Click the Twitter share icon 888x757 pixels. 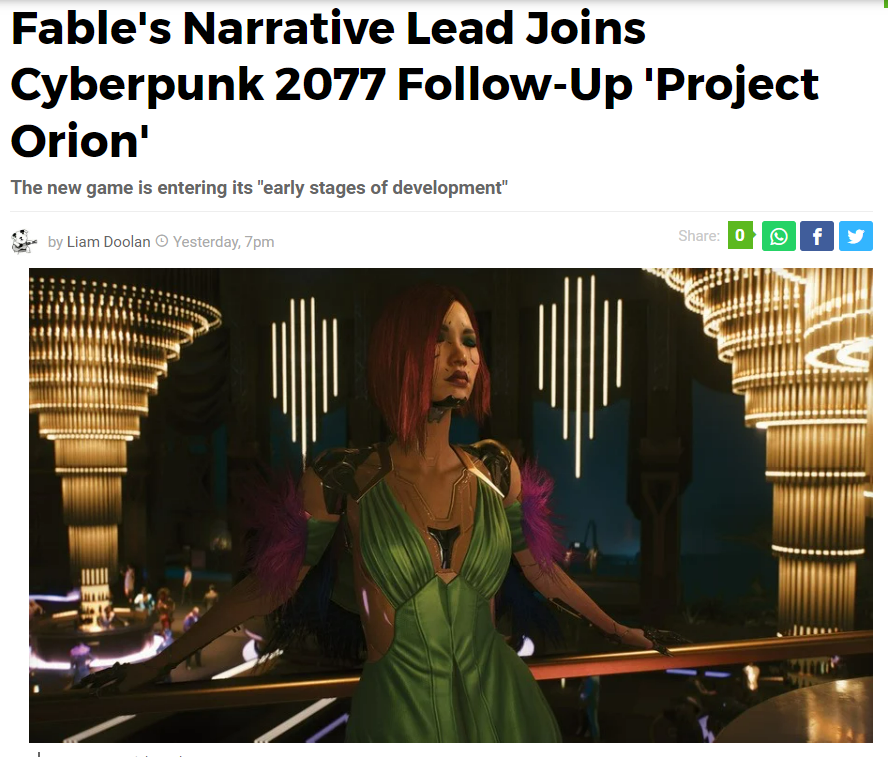pyautogui.click(x=856, y=236)
